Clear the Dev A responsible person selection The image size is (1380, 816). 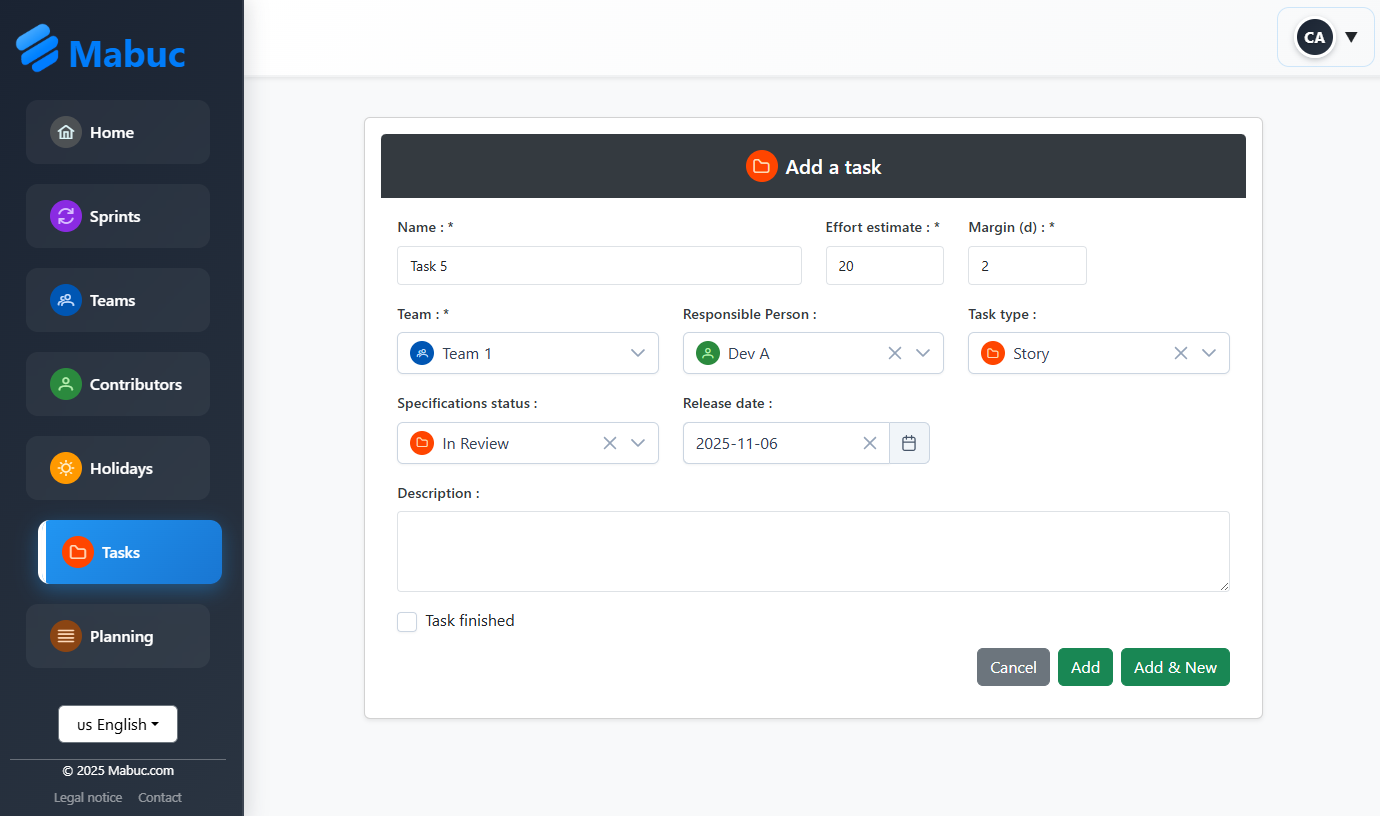[x=894, y=353]
